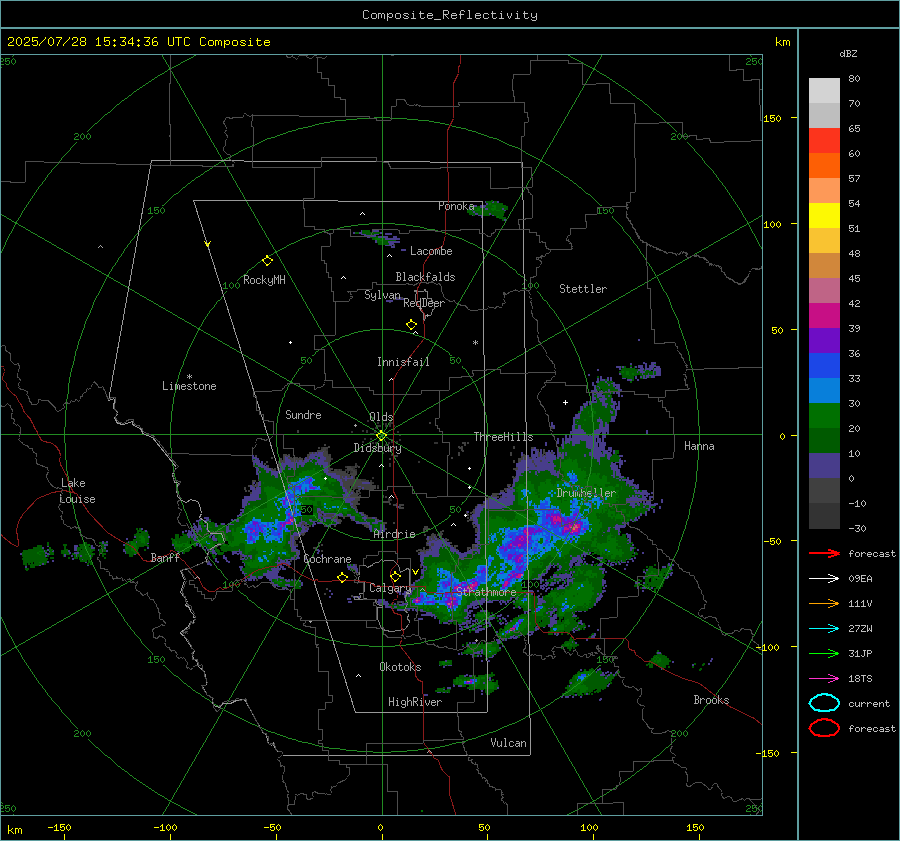The height and width of the screenshot is (841, 900).
Task: Click the Sylvan city label
Action: point(382,295)
